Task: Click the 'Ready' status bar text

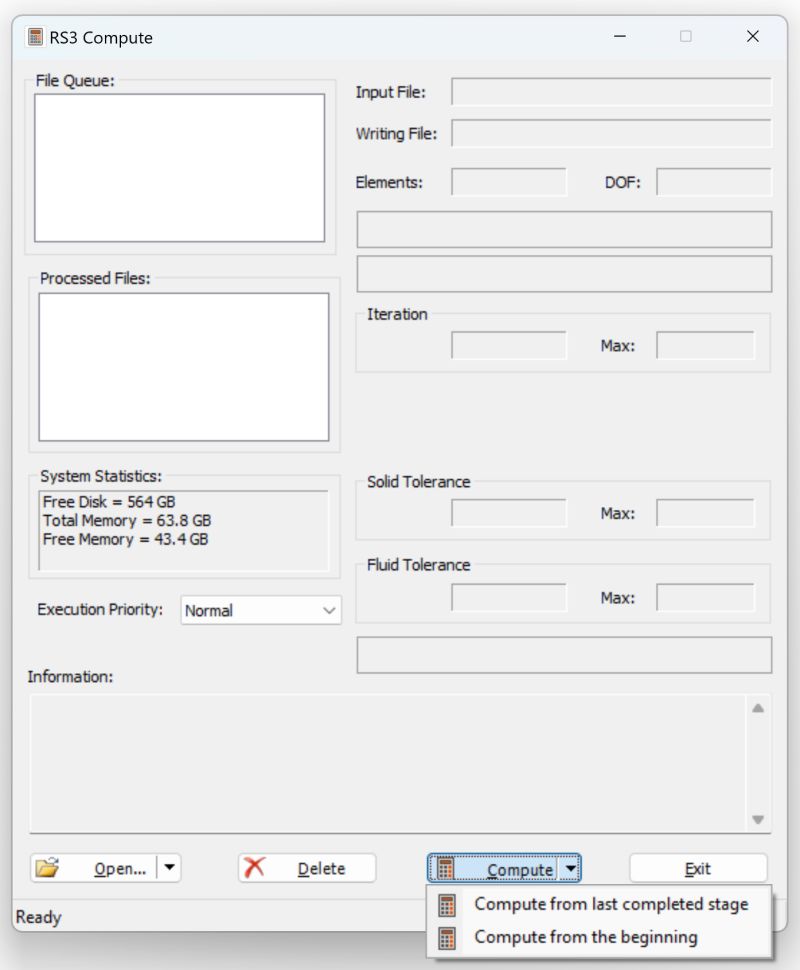Action: coord(38,917)
